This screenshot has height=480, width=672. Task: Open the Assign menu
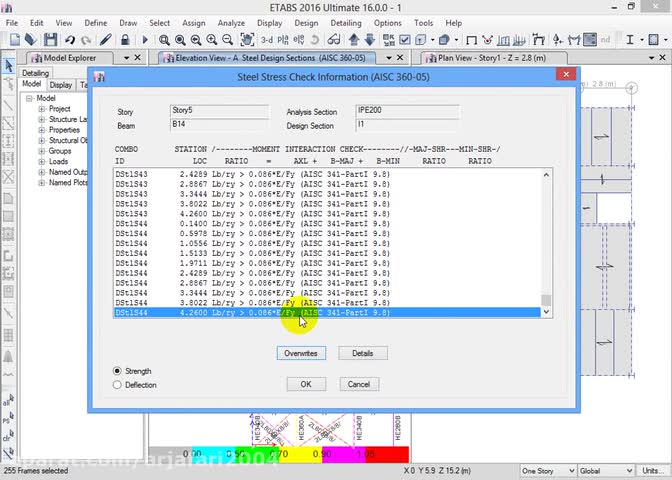pos(194,23)
